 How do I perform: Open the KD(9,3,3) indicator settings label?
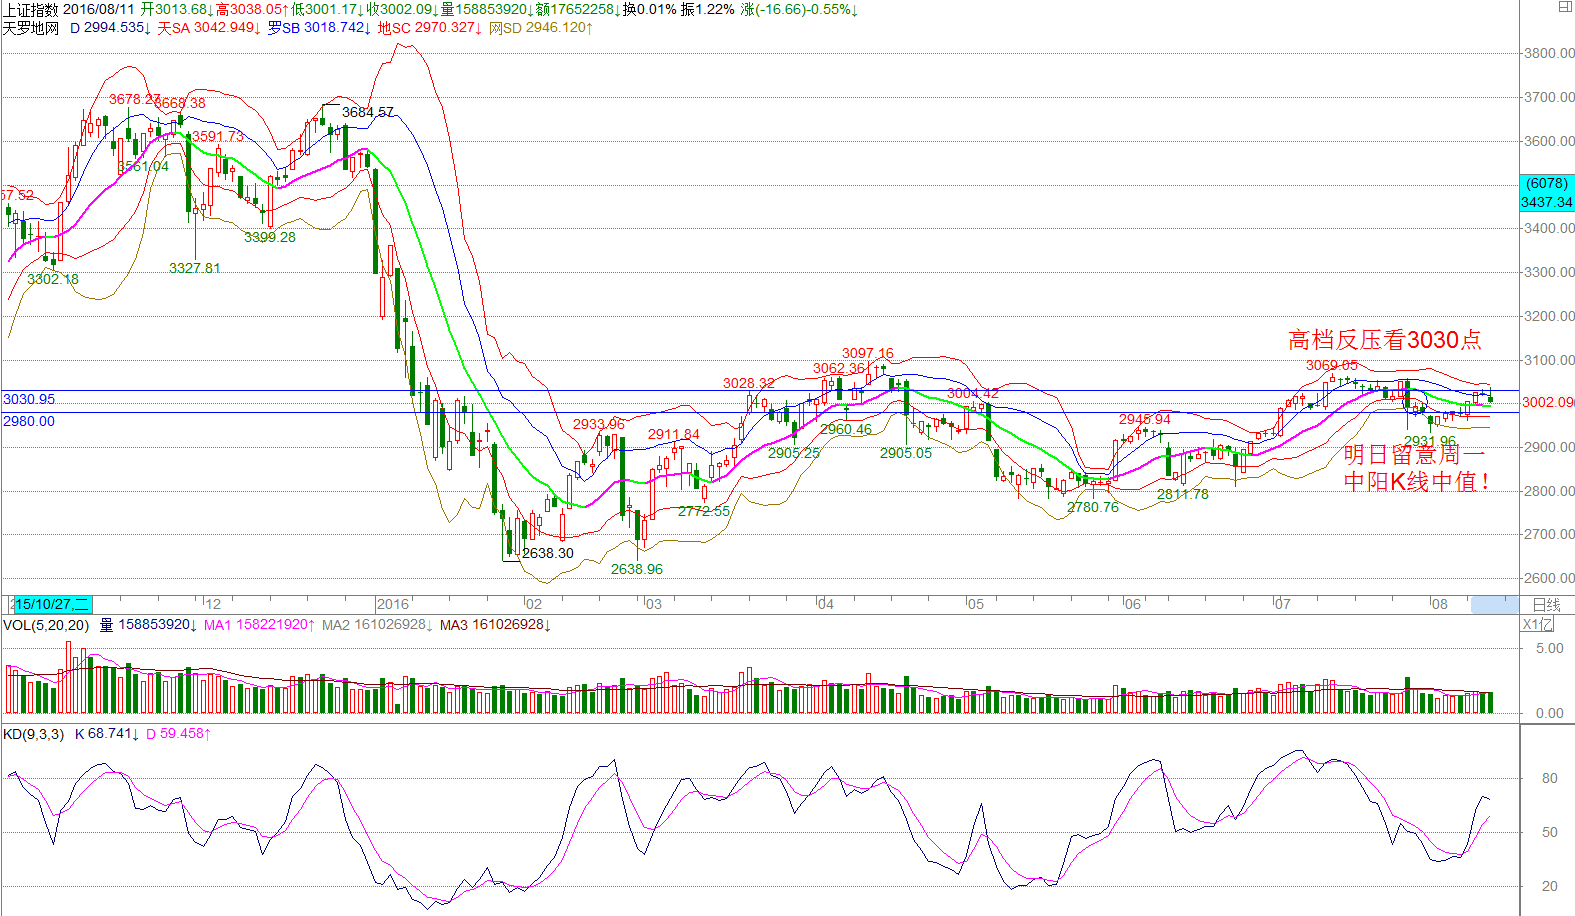coord(33,734)
